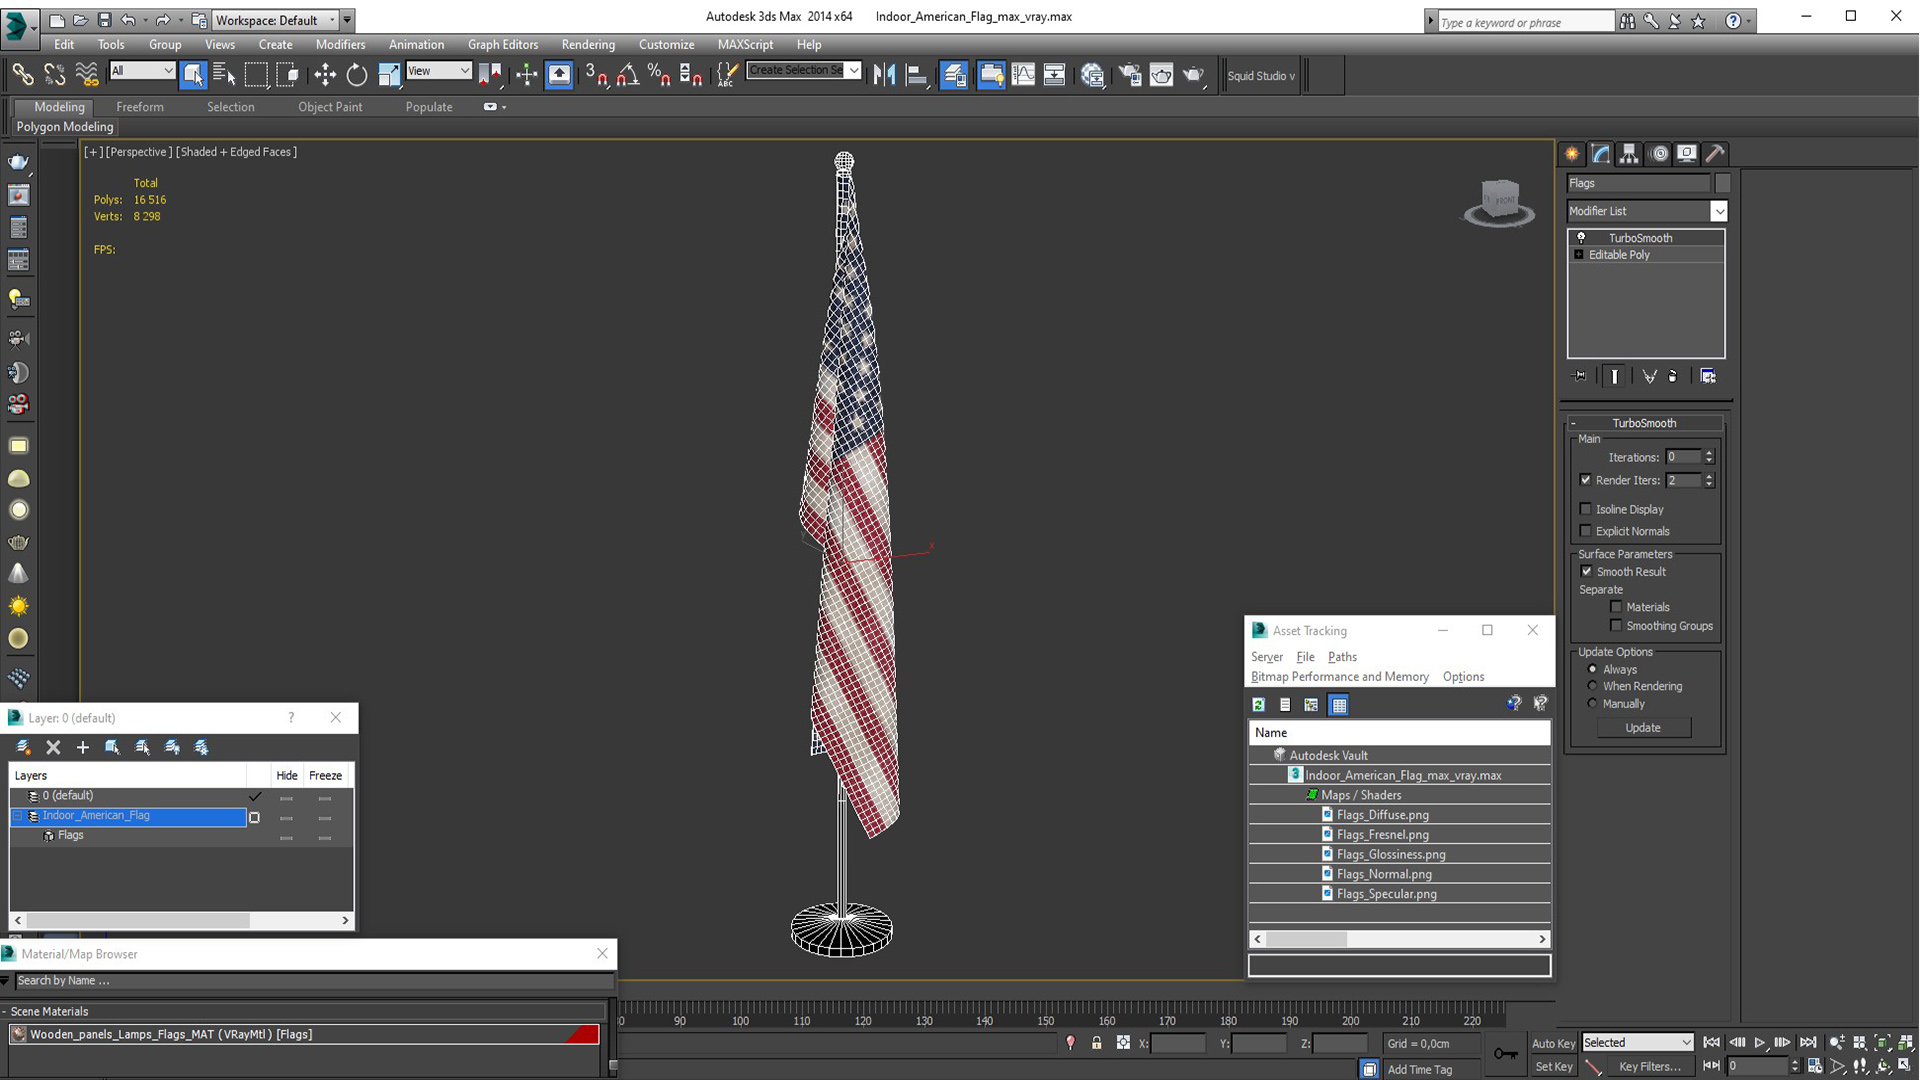Activate the Select and Scale tool

click(x=389, y=74)
